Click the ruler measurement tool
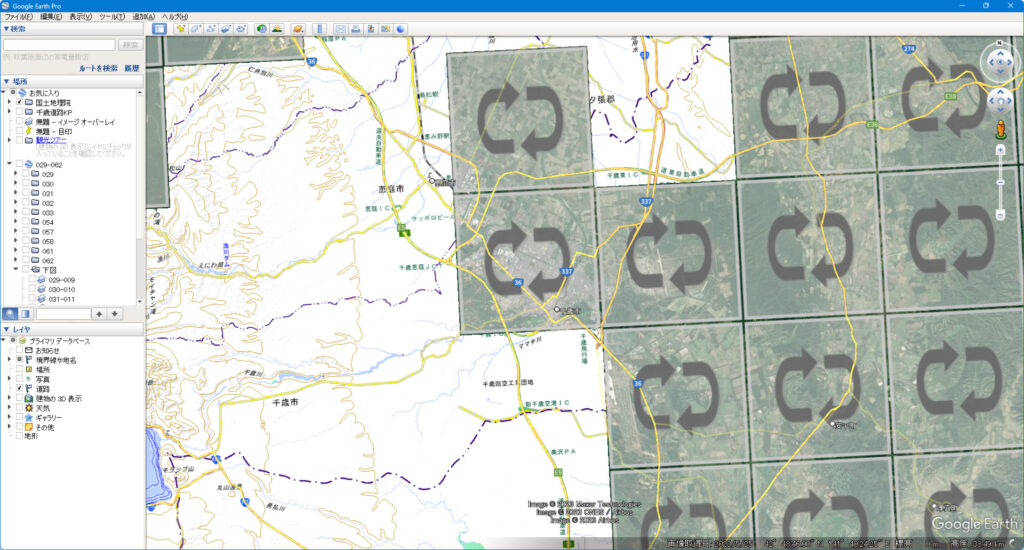 tap(320, 28)
